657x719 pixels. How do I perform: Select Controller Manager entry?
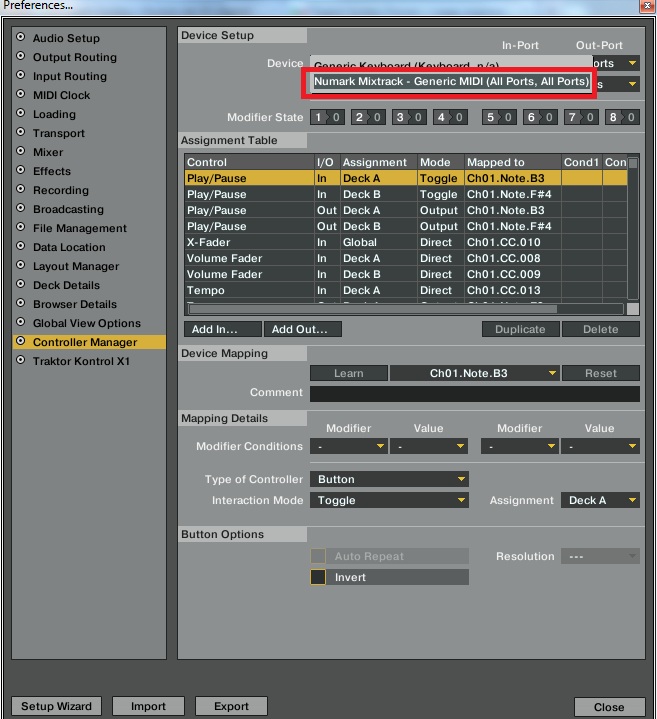tap(89, 342)
